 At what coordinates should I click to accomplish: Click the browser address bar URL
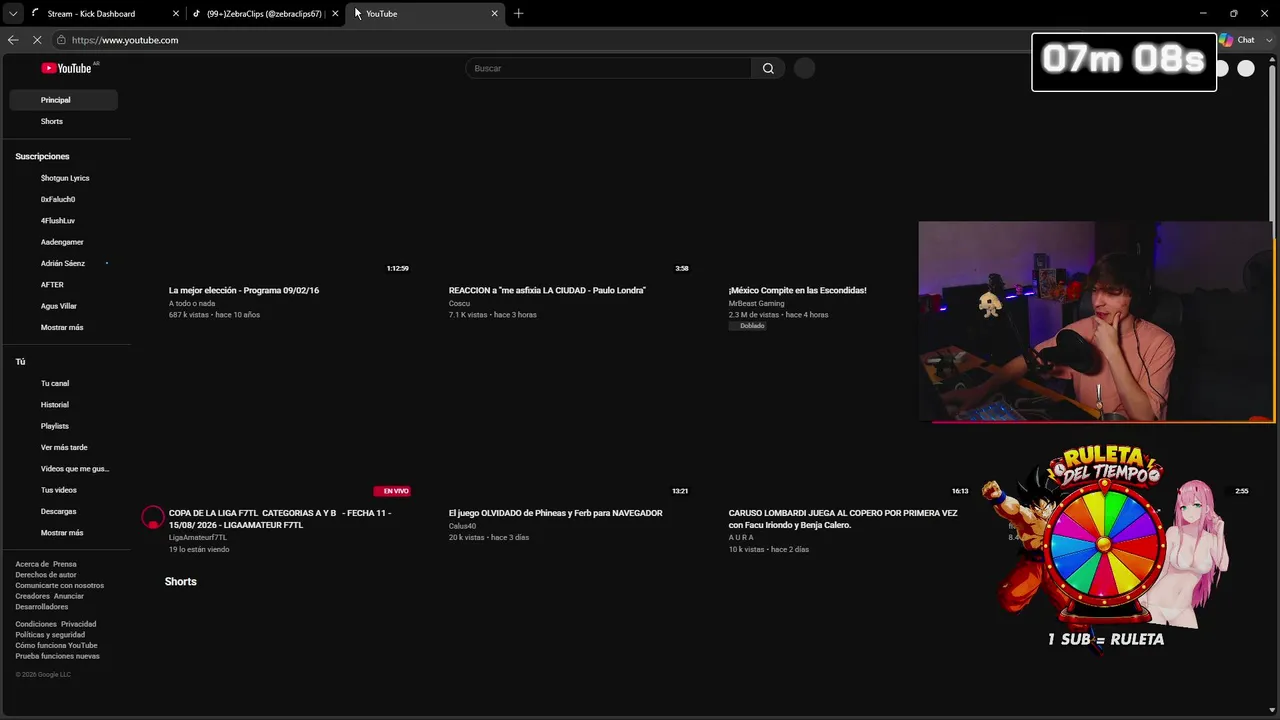pyautogui.click(x=125, y=40)
